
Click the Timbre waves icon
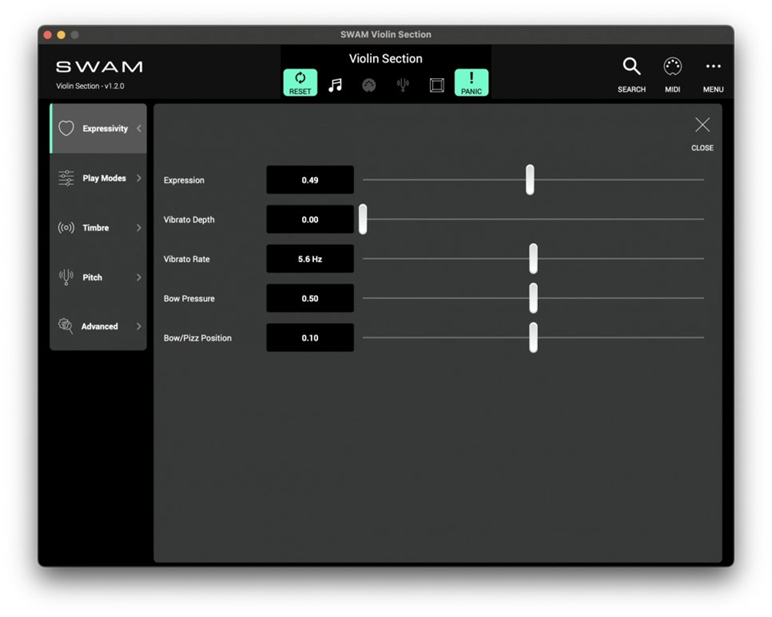[66, 227]
